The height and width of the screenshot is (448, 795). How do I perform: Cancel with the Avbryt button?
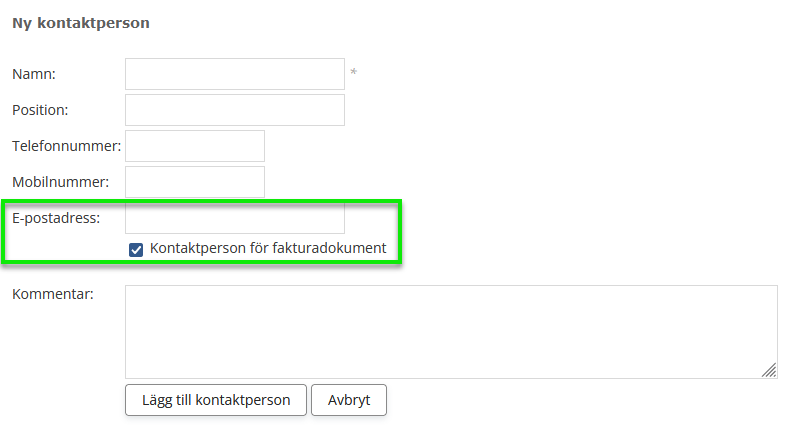[x=348, y=400]
